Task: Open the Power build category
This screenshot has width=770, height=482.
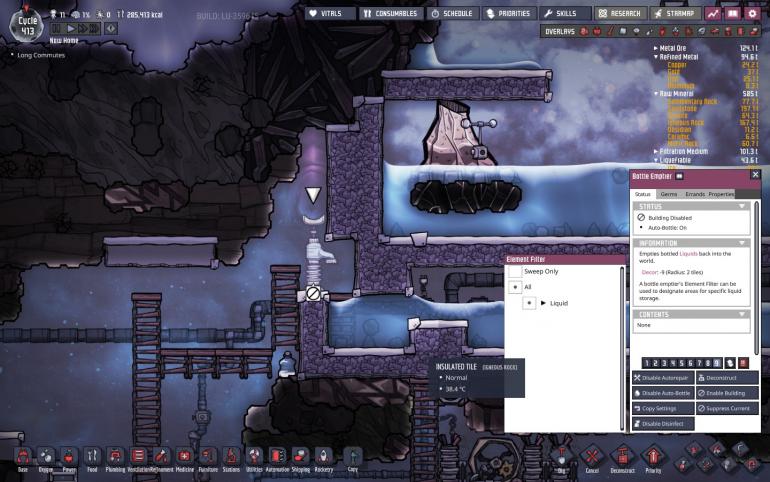Action: [x=69, y=457]
